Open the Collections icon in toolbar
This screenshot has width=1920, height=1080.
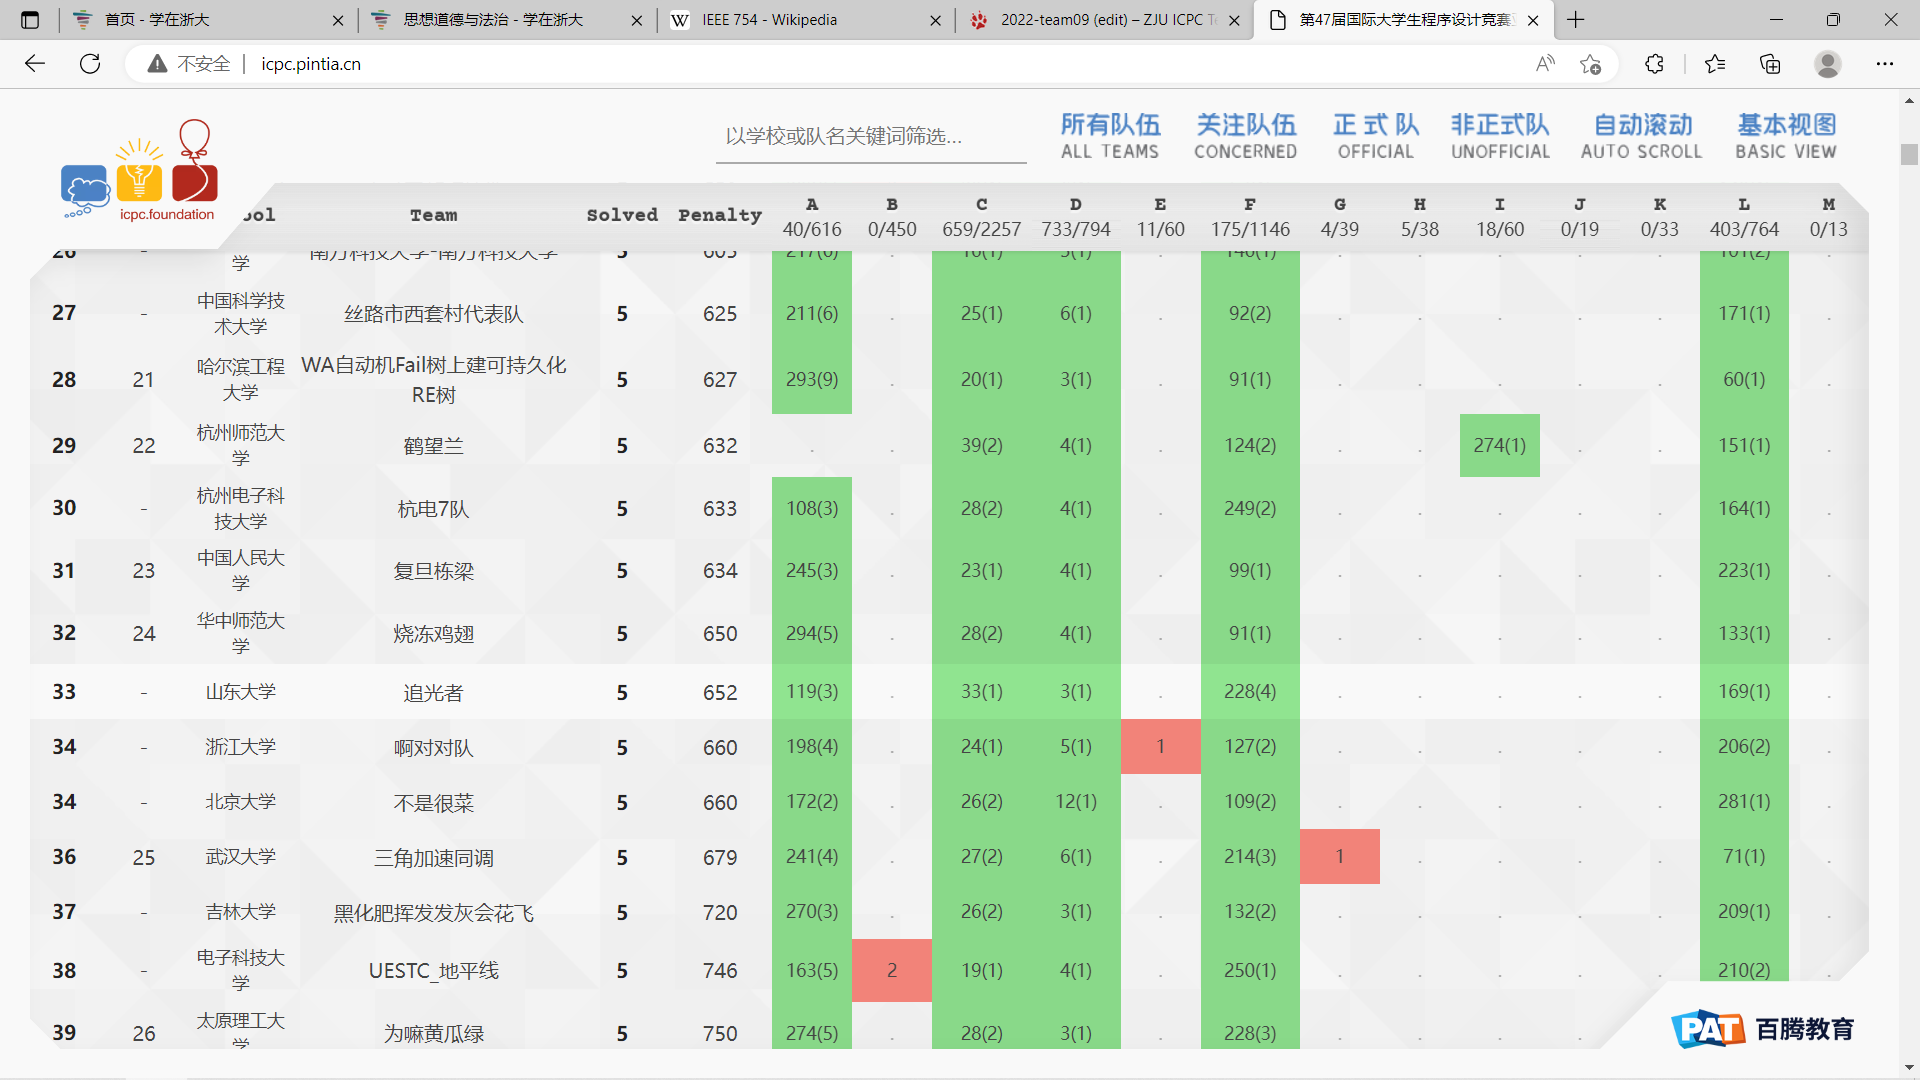(x=1770, y=64)
